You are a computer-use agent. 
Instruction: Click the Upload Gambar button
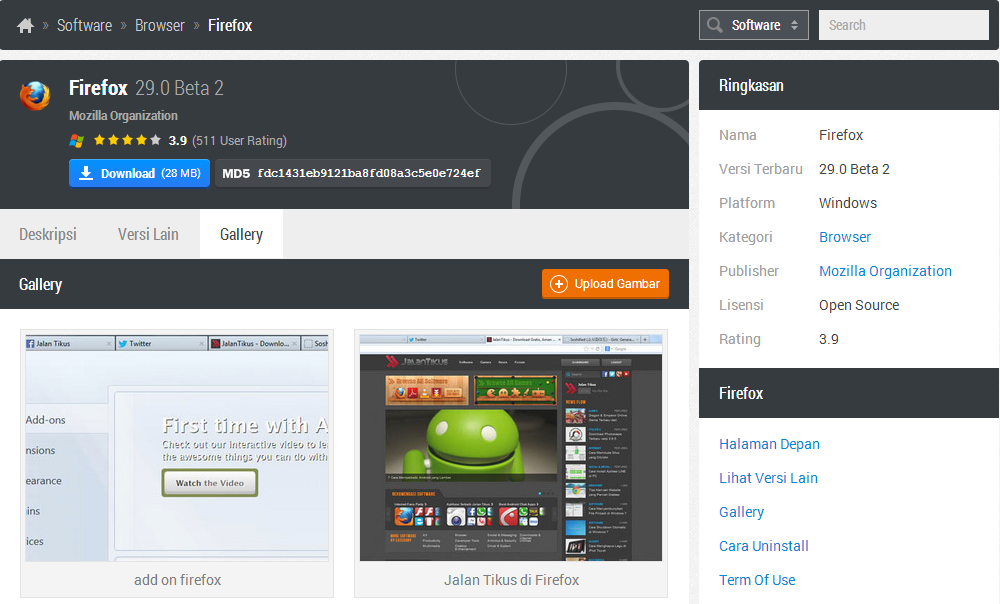point(605,284)
